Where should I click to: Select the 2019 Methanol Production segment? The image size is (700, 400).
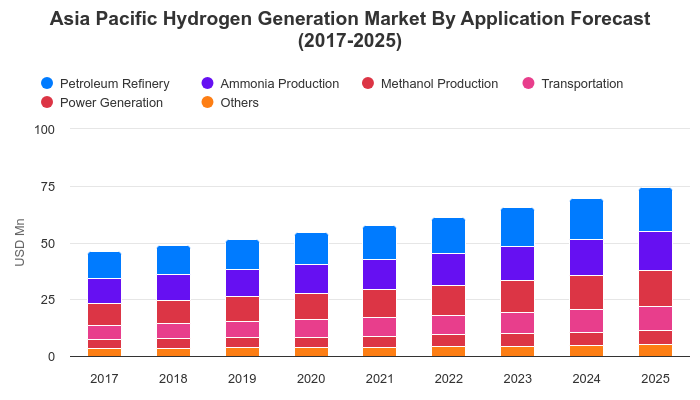pos(242,309)
